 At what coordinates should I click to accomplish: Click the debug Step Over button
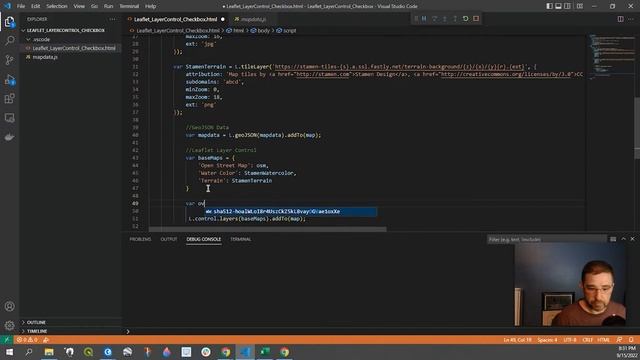coord(434,19)
